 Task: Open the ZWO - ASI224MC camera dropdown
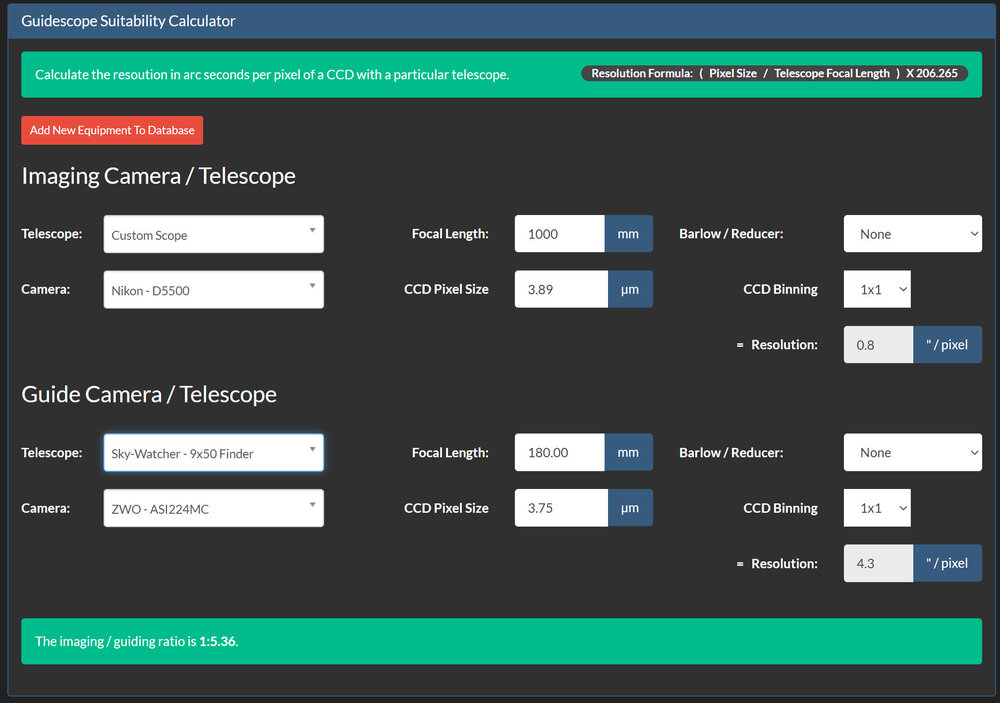click(213, 509)
